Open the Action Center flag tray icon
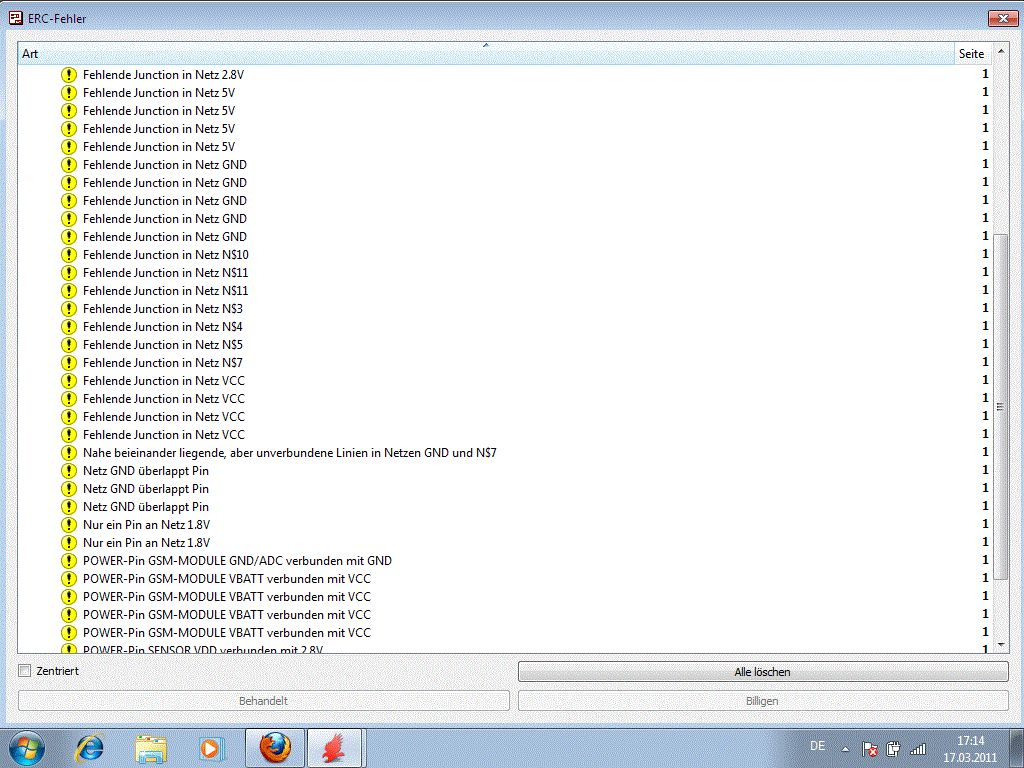Image resolution: width=1024 pixels, height=768 pixels. click(869, 749)
